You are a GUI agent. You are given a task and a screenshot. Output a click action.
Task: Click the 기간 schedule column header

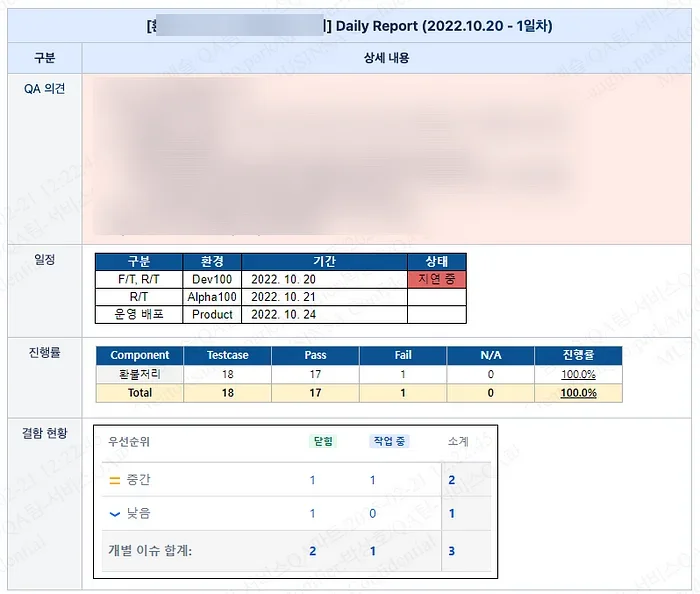coord(324,262)
